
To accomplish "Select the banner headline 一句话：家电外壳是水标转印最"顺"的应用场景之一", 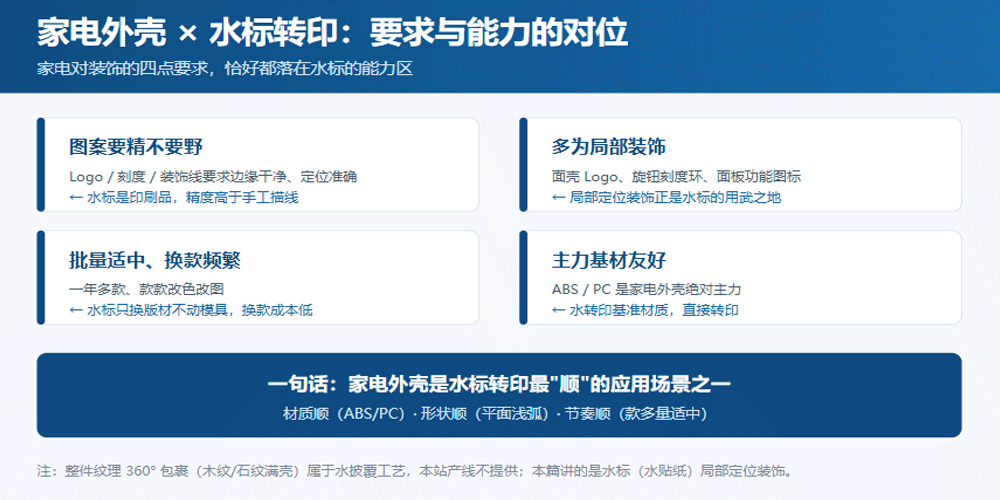I will [x=499, y=385].
